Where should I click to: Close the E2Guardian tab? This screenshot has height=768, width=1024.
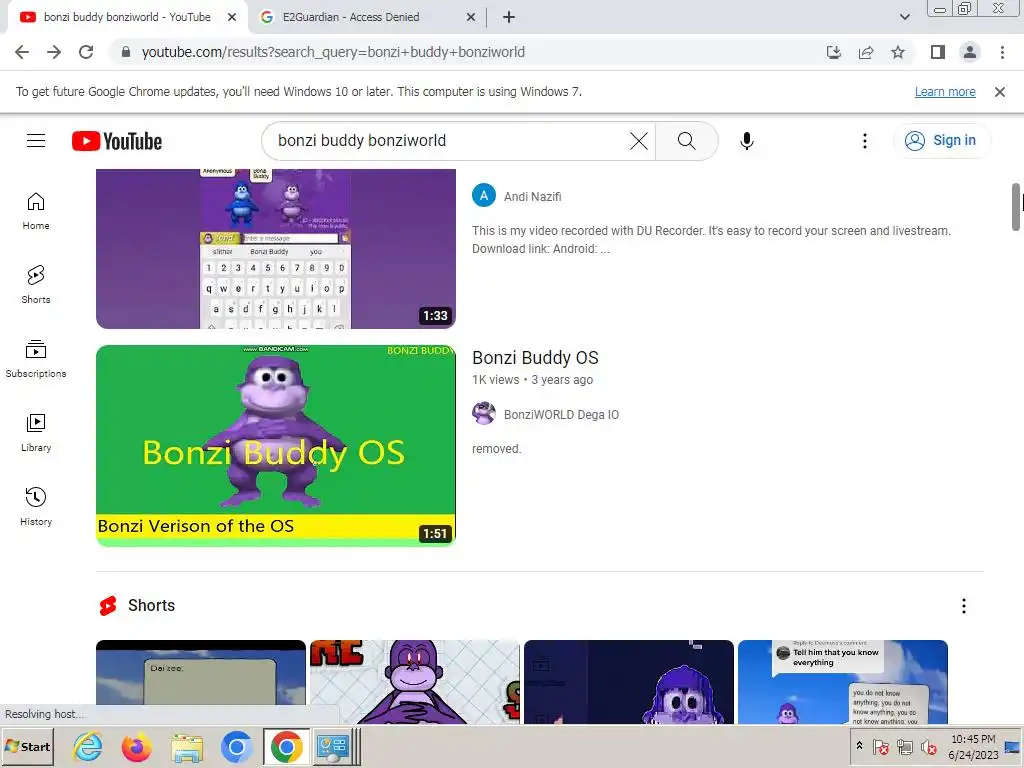pos(471,17)
